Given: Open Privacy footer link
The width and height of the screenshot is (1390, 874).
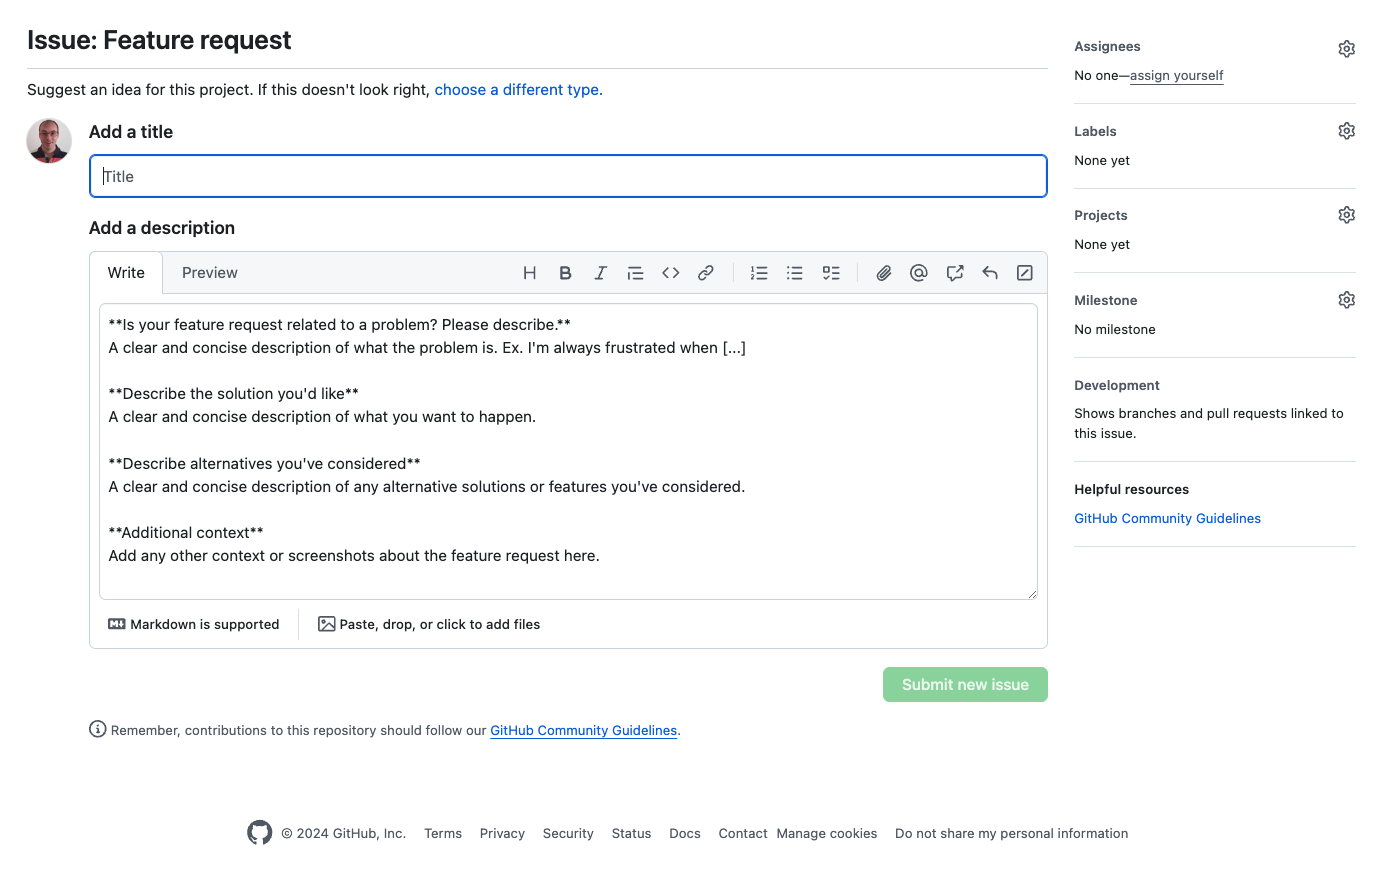Looking at the screenshot, I should coord(502,833).
